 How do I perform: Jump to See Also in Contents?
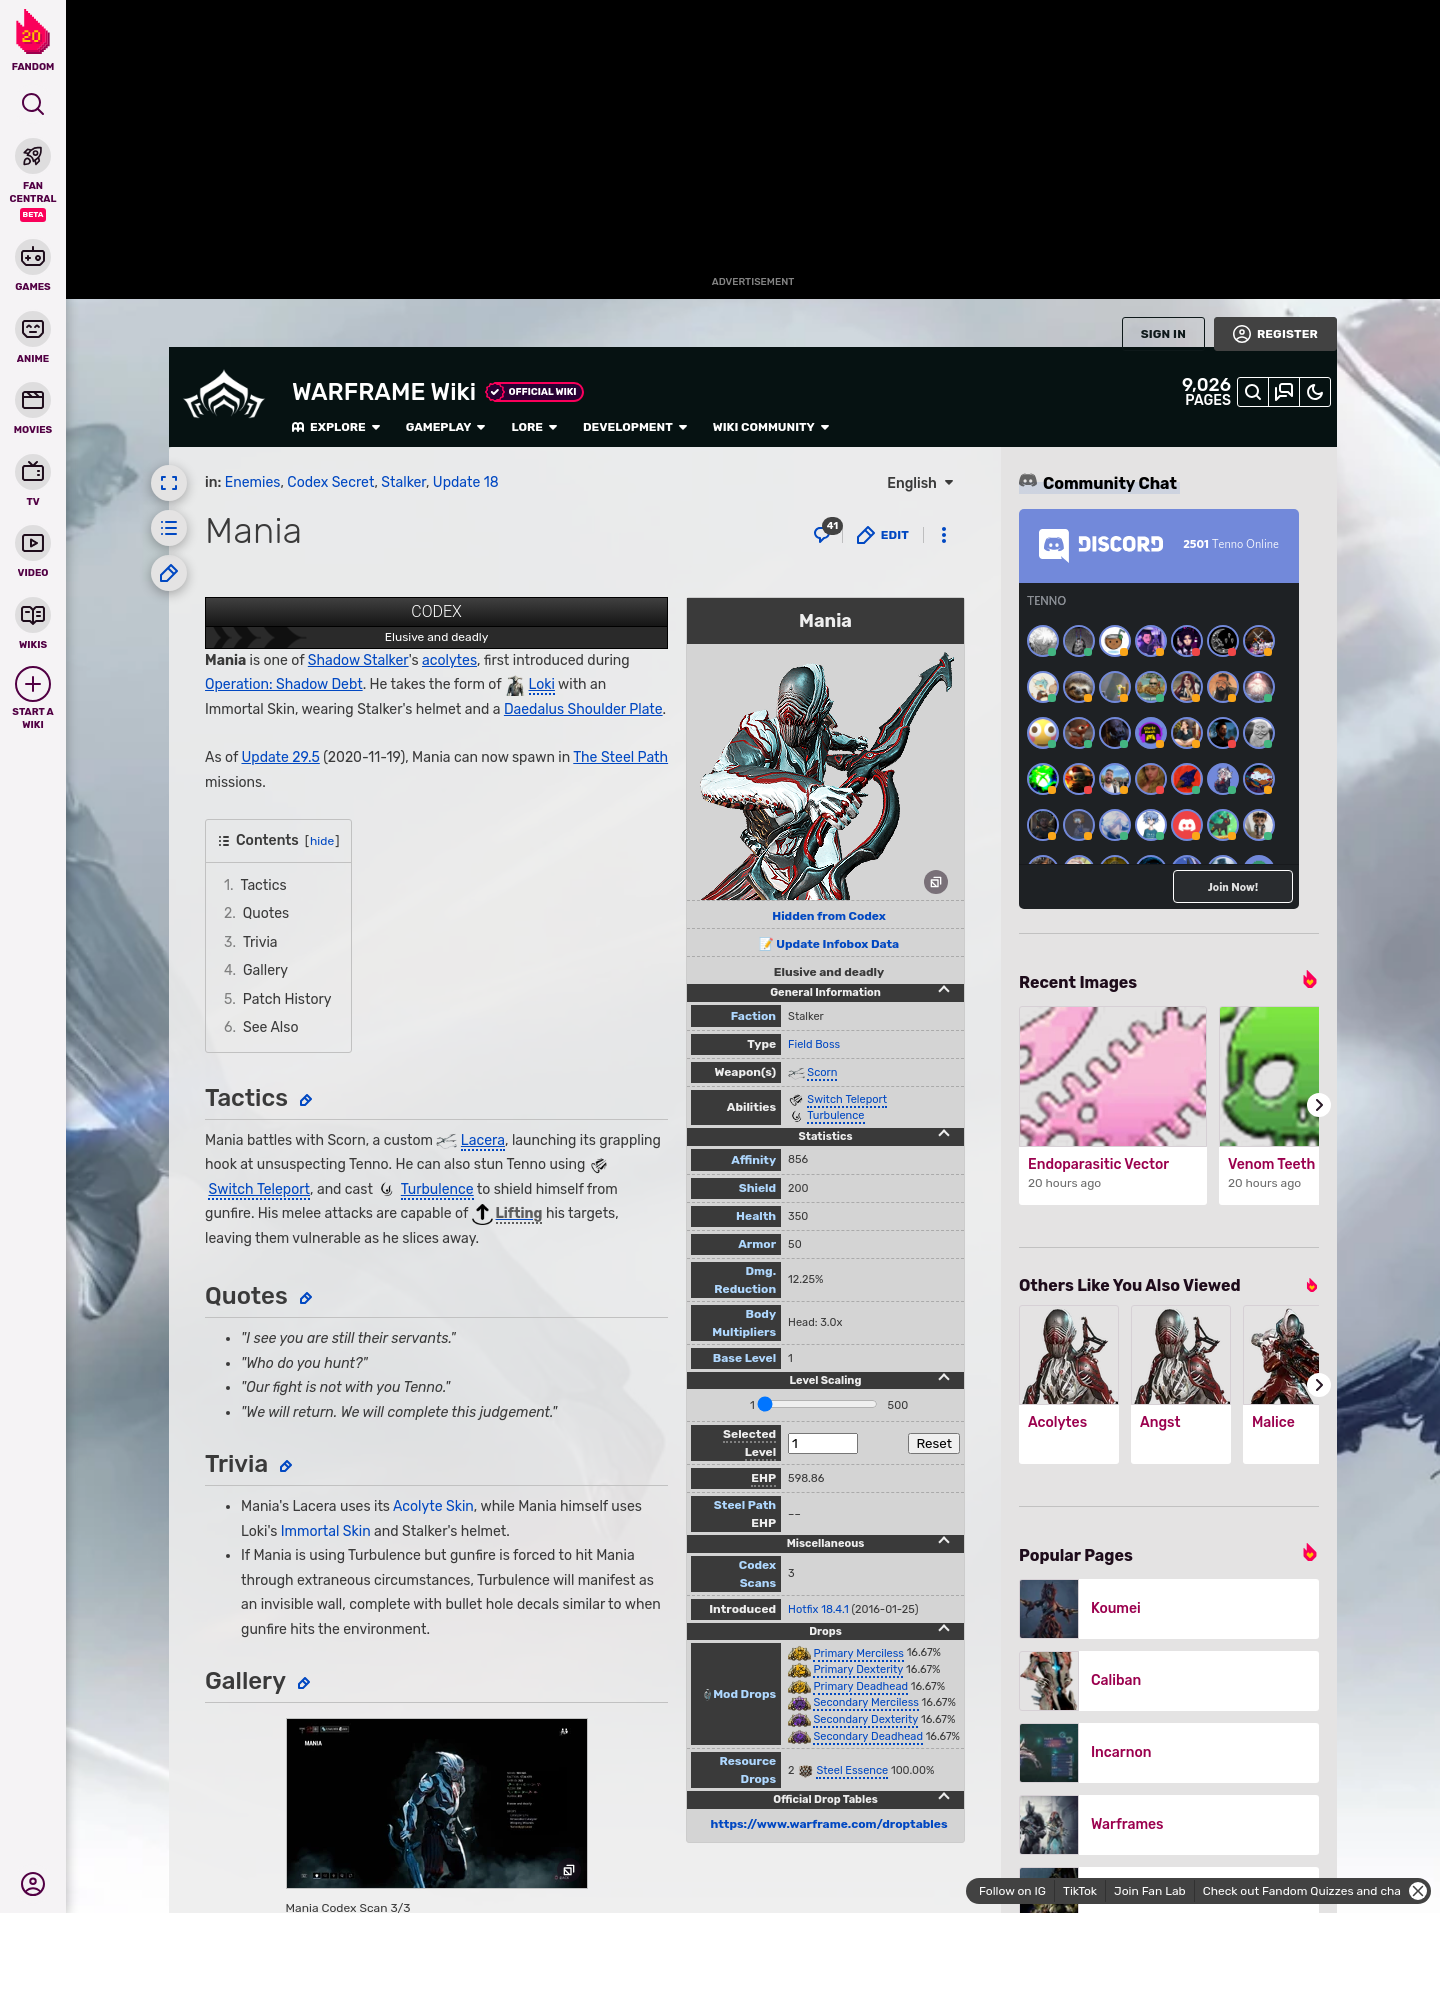270,1027
